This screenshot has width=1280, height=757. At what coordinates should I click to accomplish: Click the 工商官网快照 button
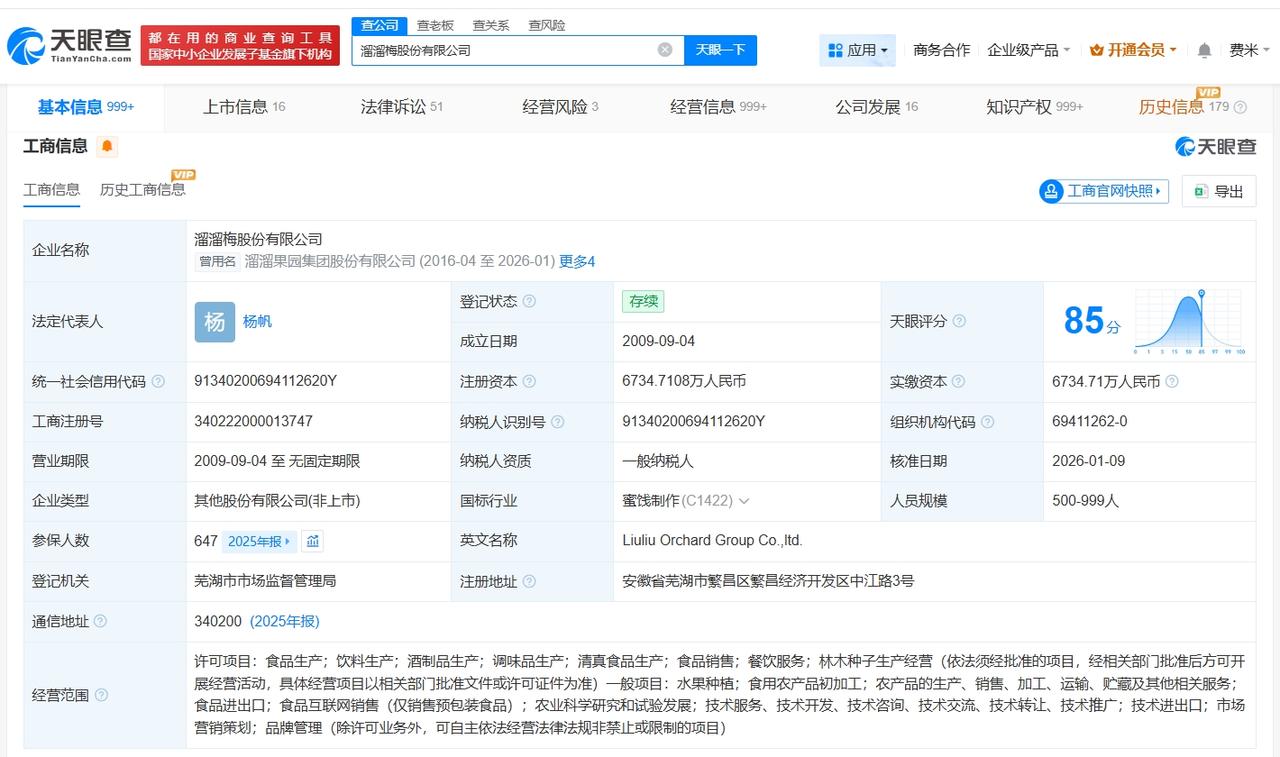pos(1105,191)
